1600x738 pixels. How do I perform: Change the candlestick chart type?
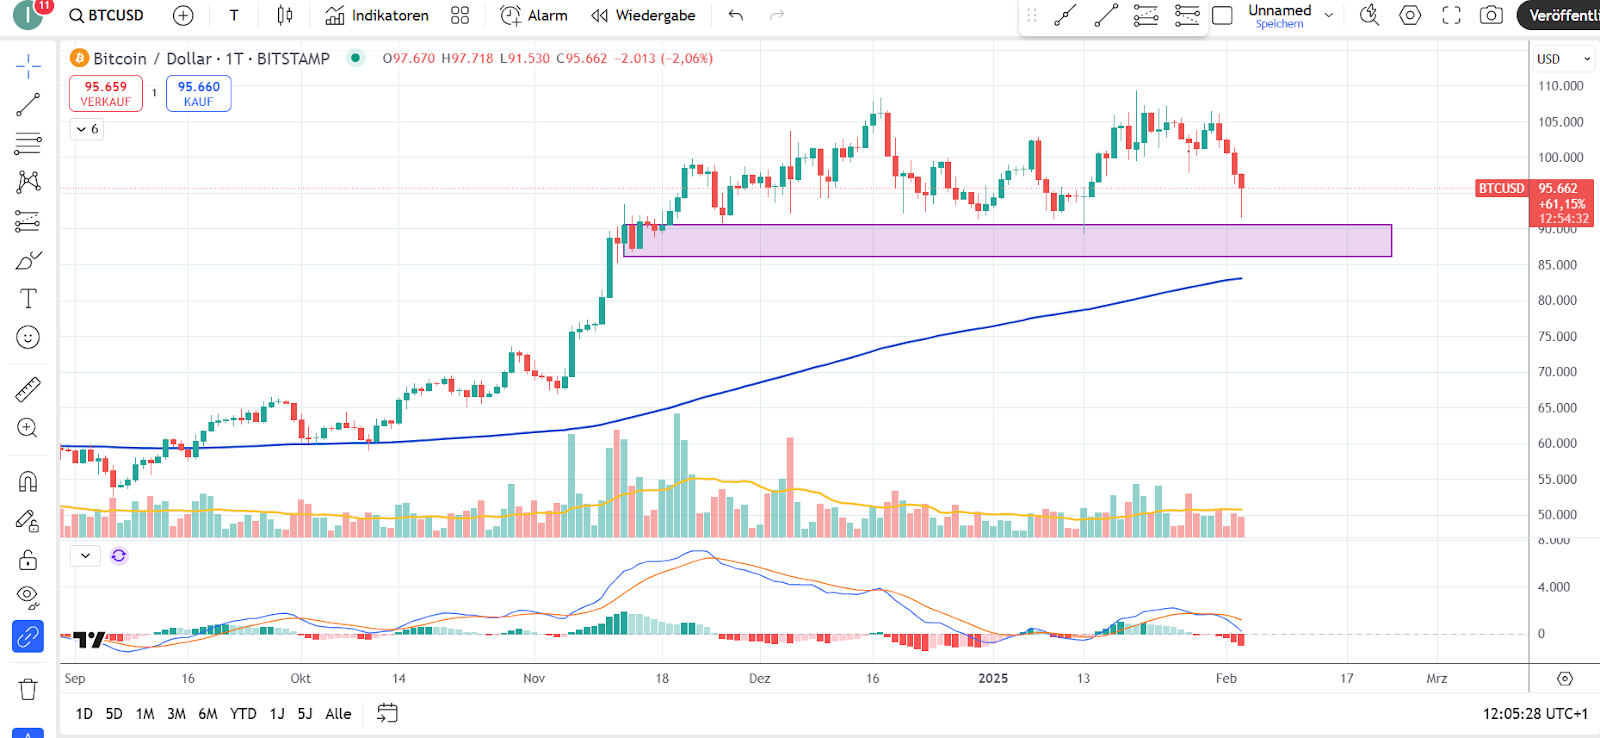[x=285, y=15]
